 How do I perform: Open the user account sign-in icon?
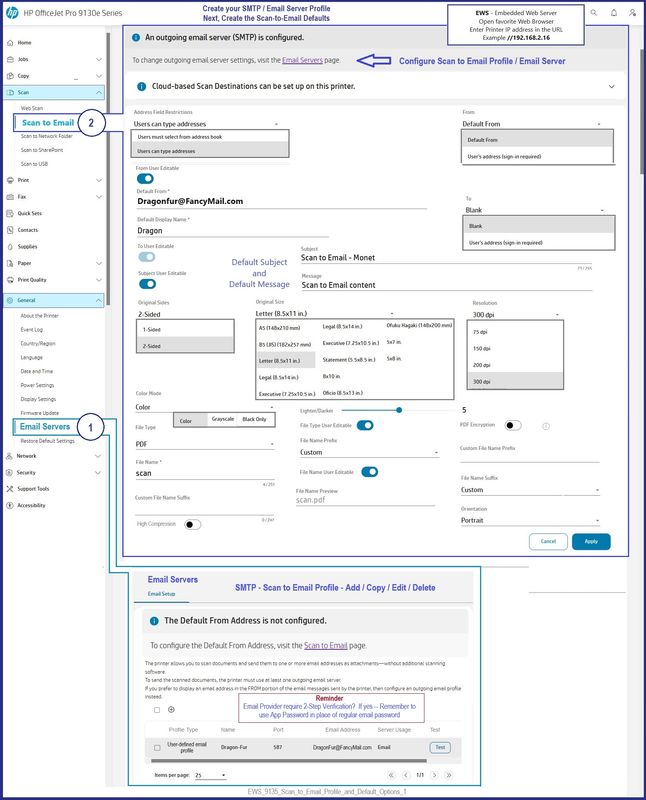pyautogui.click(x=633, y=12)
